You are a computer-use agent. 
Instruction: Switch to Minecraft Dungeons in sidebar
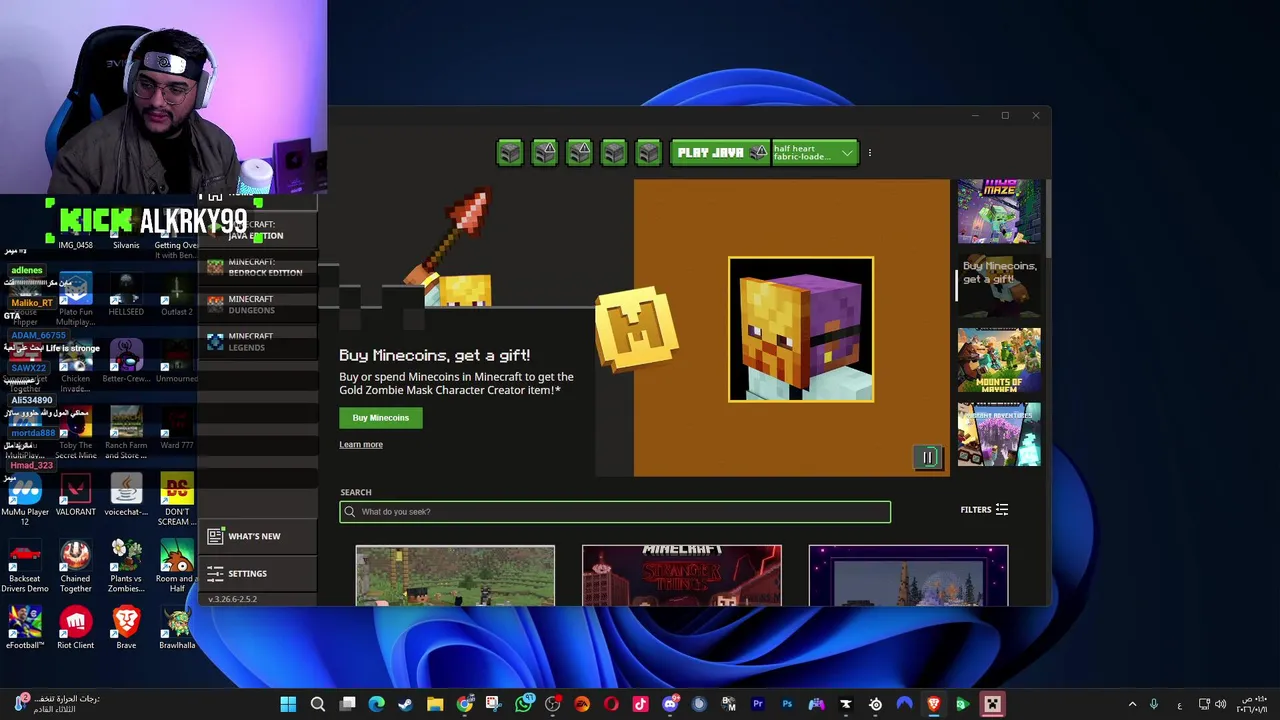[x=258, y=304]
